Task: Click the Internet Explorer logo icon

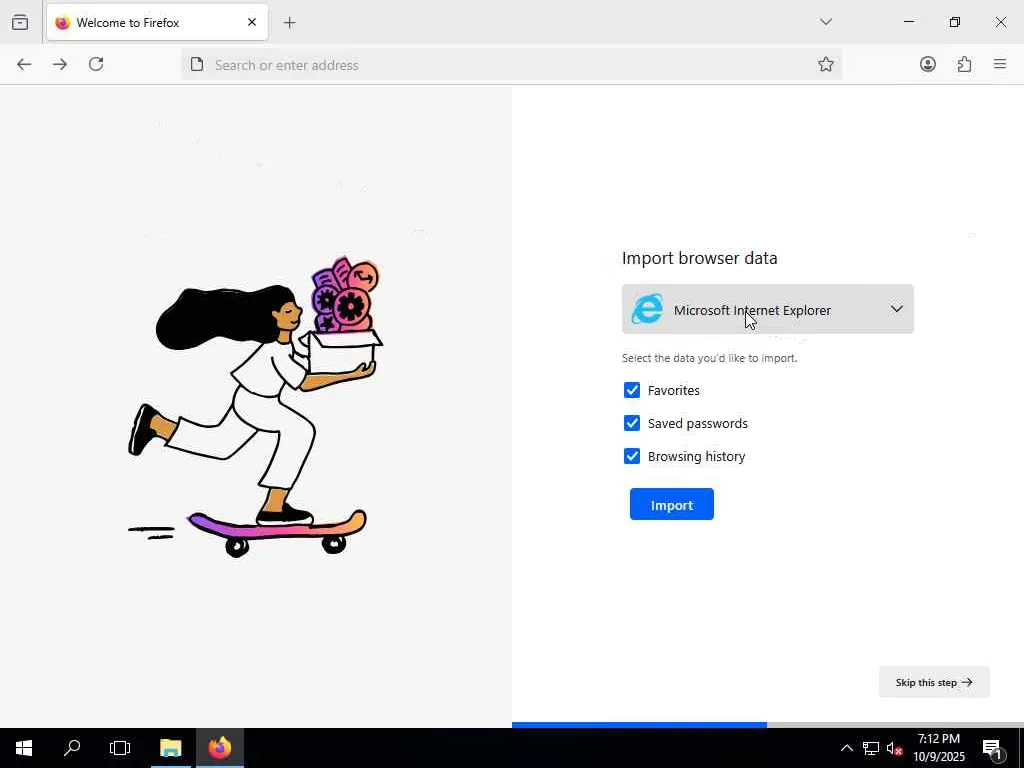Action: click(647, 309)
